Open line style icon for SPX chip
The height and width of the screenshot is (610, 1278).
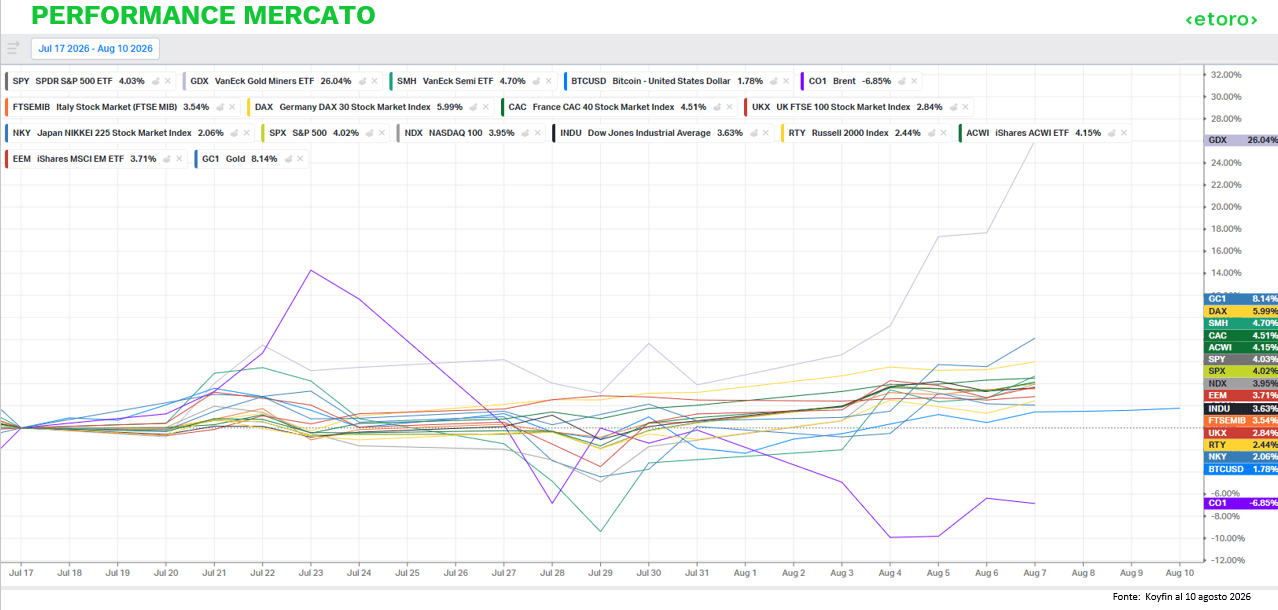pos(369,133)
